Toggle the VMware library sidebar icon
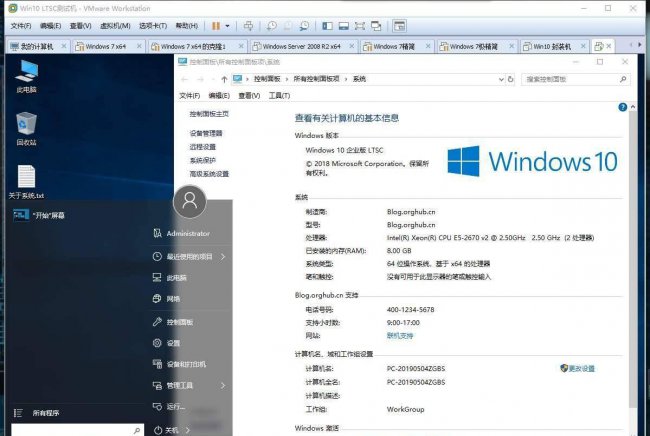Screen dimensions: 650x436 [x=327, y=26]
